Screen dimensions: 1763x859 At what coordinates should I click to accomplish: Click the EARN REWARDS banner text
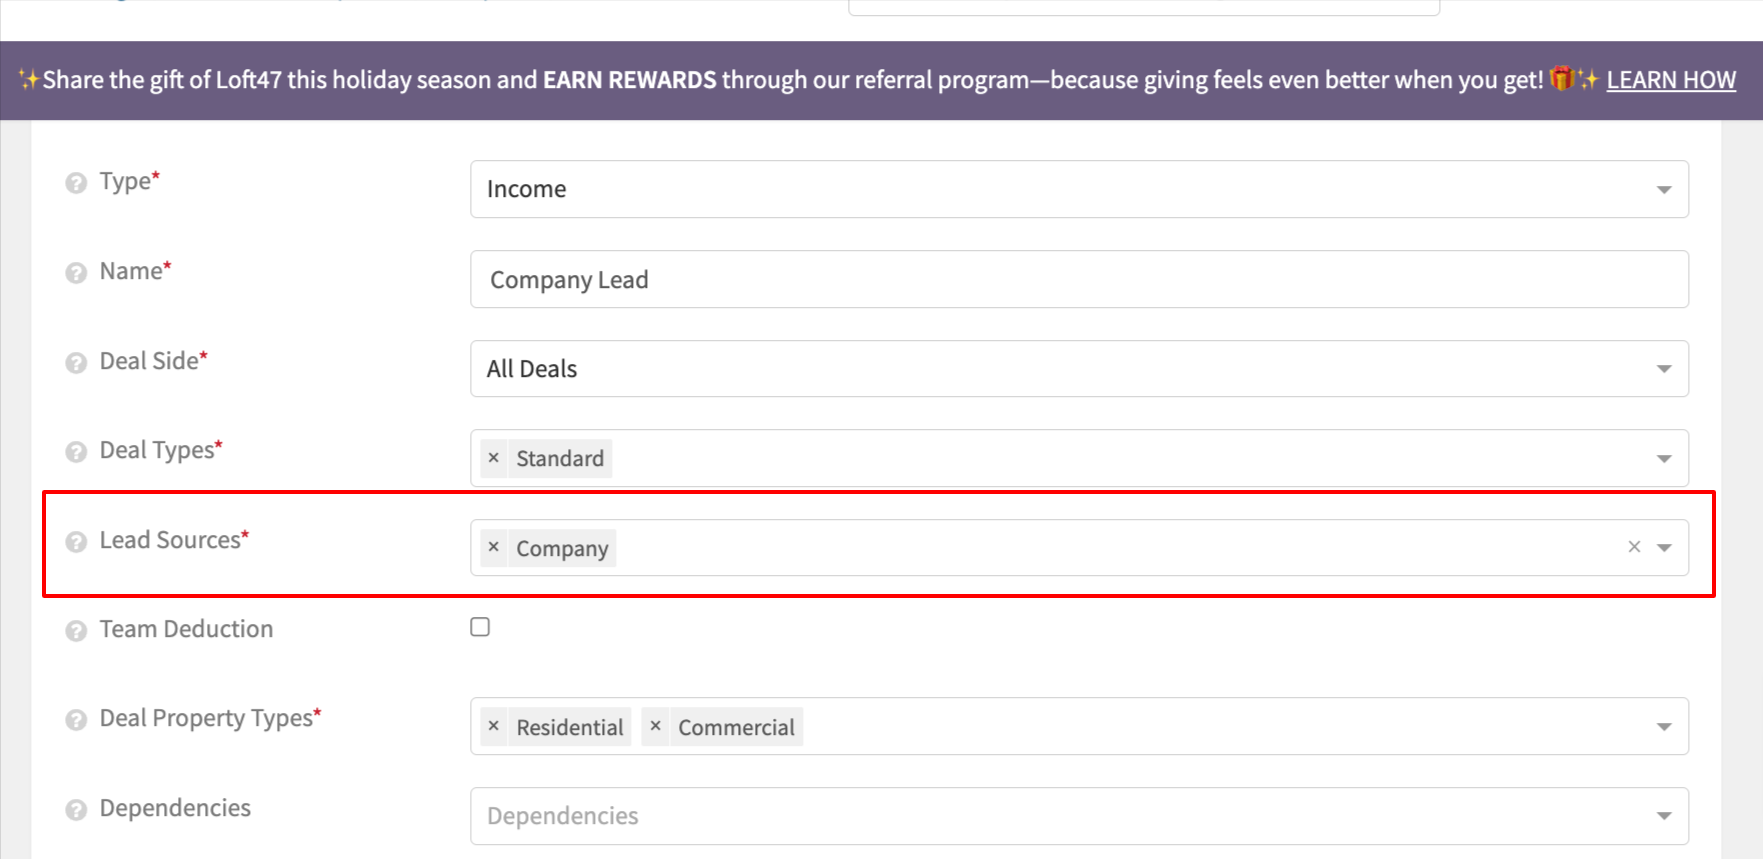[630, 80]
